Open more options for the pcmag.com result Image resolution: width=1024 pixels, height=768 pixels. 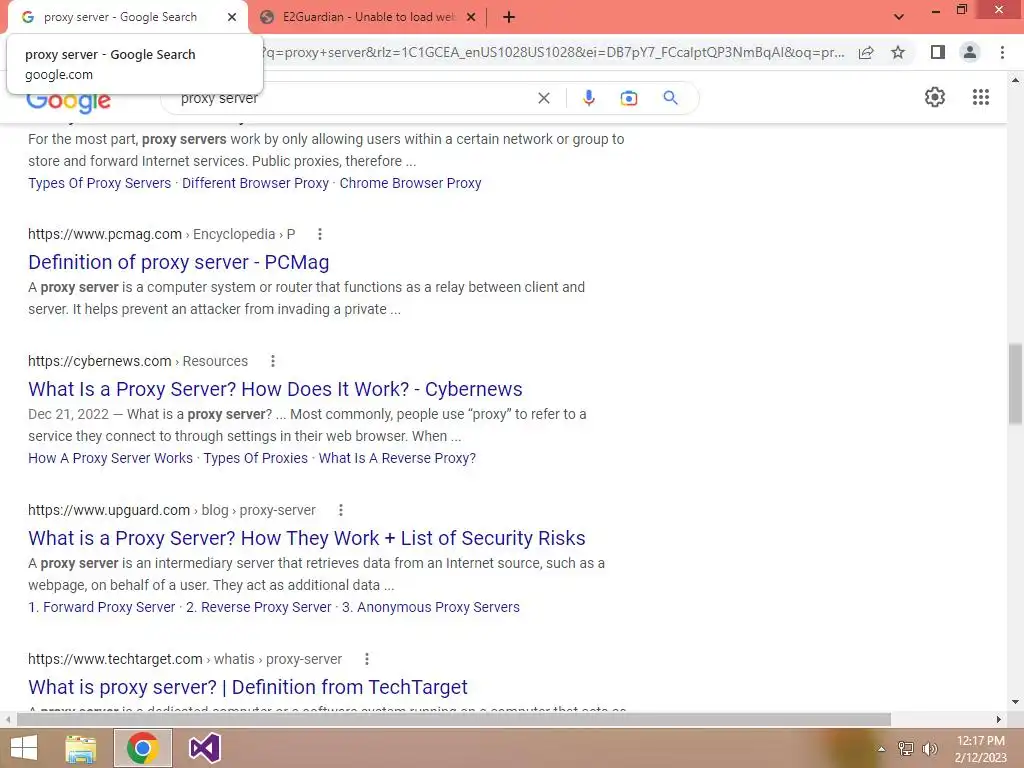pos(319,234)
